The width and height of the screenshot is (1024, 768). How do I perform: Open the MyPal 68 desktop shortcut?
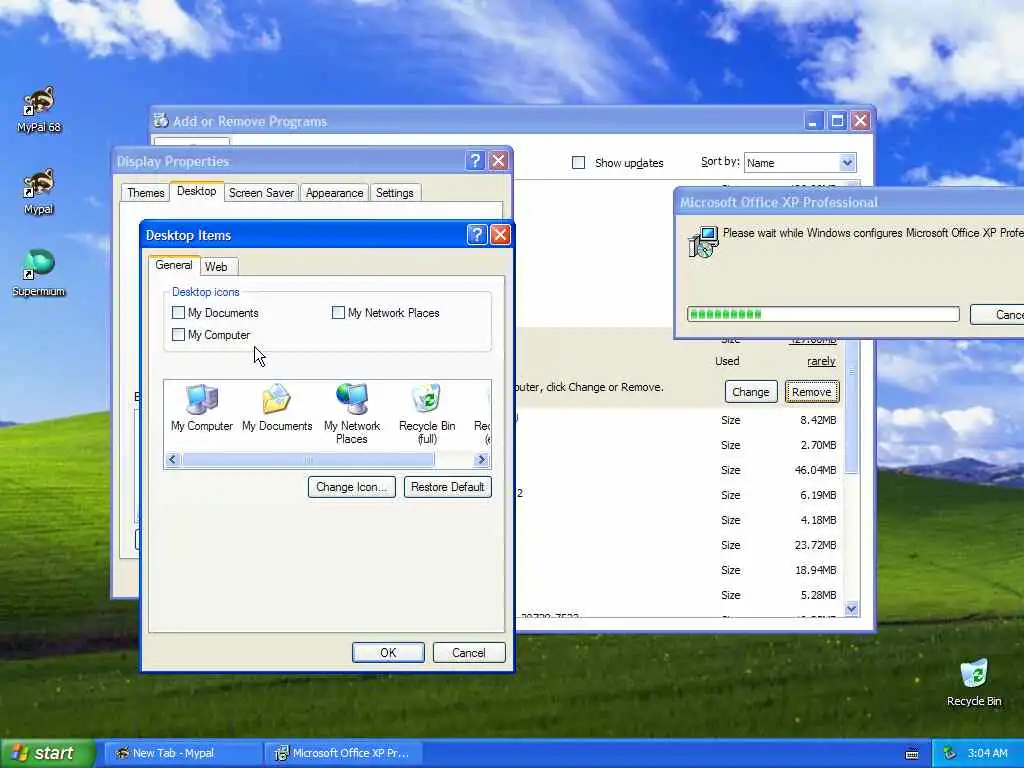coord(39,110)
